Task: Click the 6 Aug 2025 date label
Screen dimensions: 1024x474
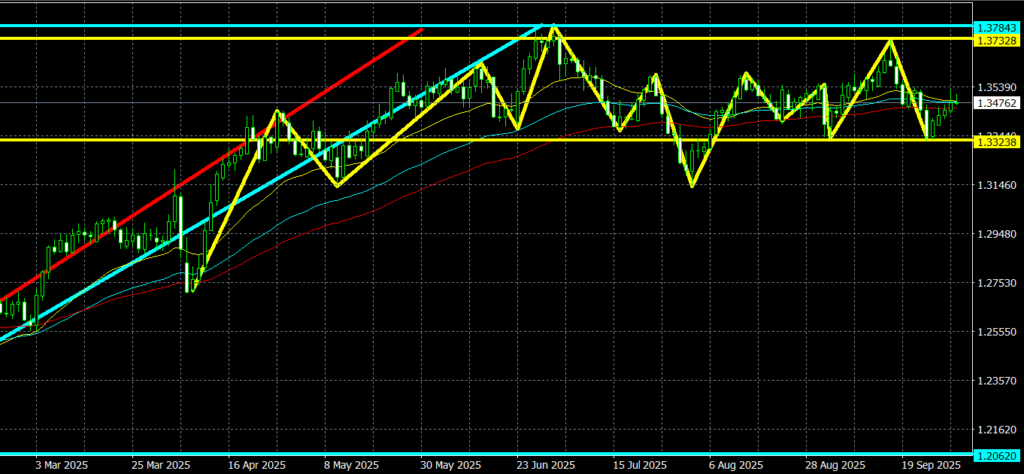Action: (x=734, y=466)
